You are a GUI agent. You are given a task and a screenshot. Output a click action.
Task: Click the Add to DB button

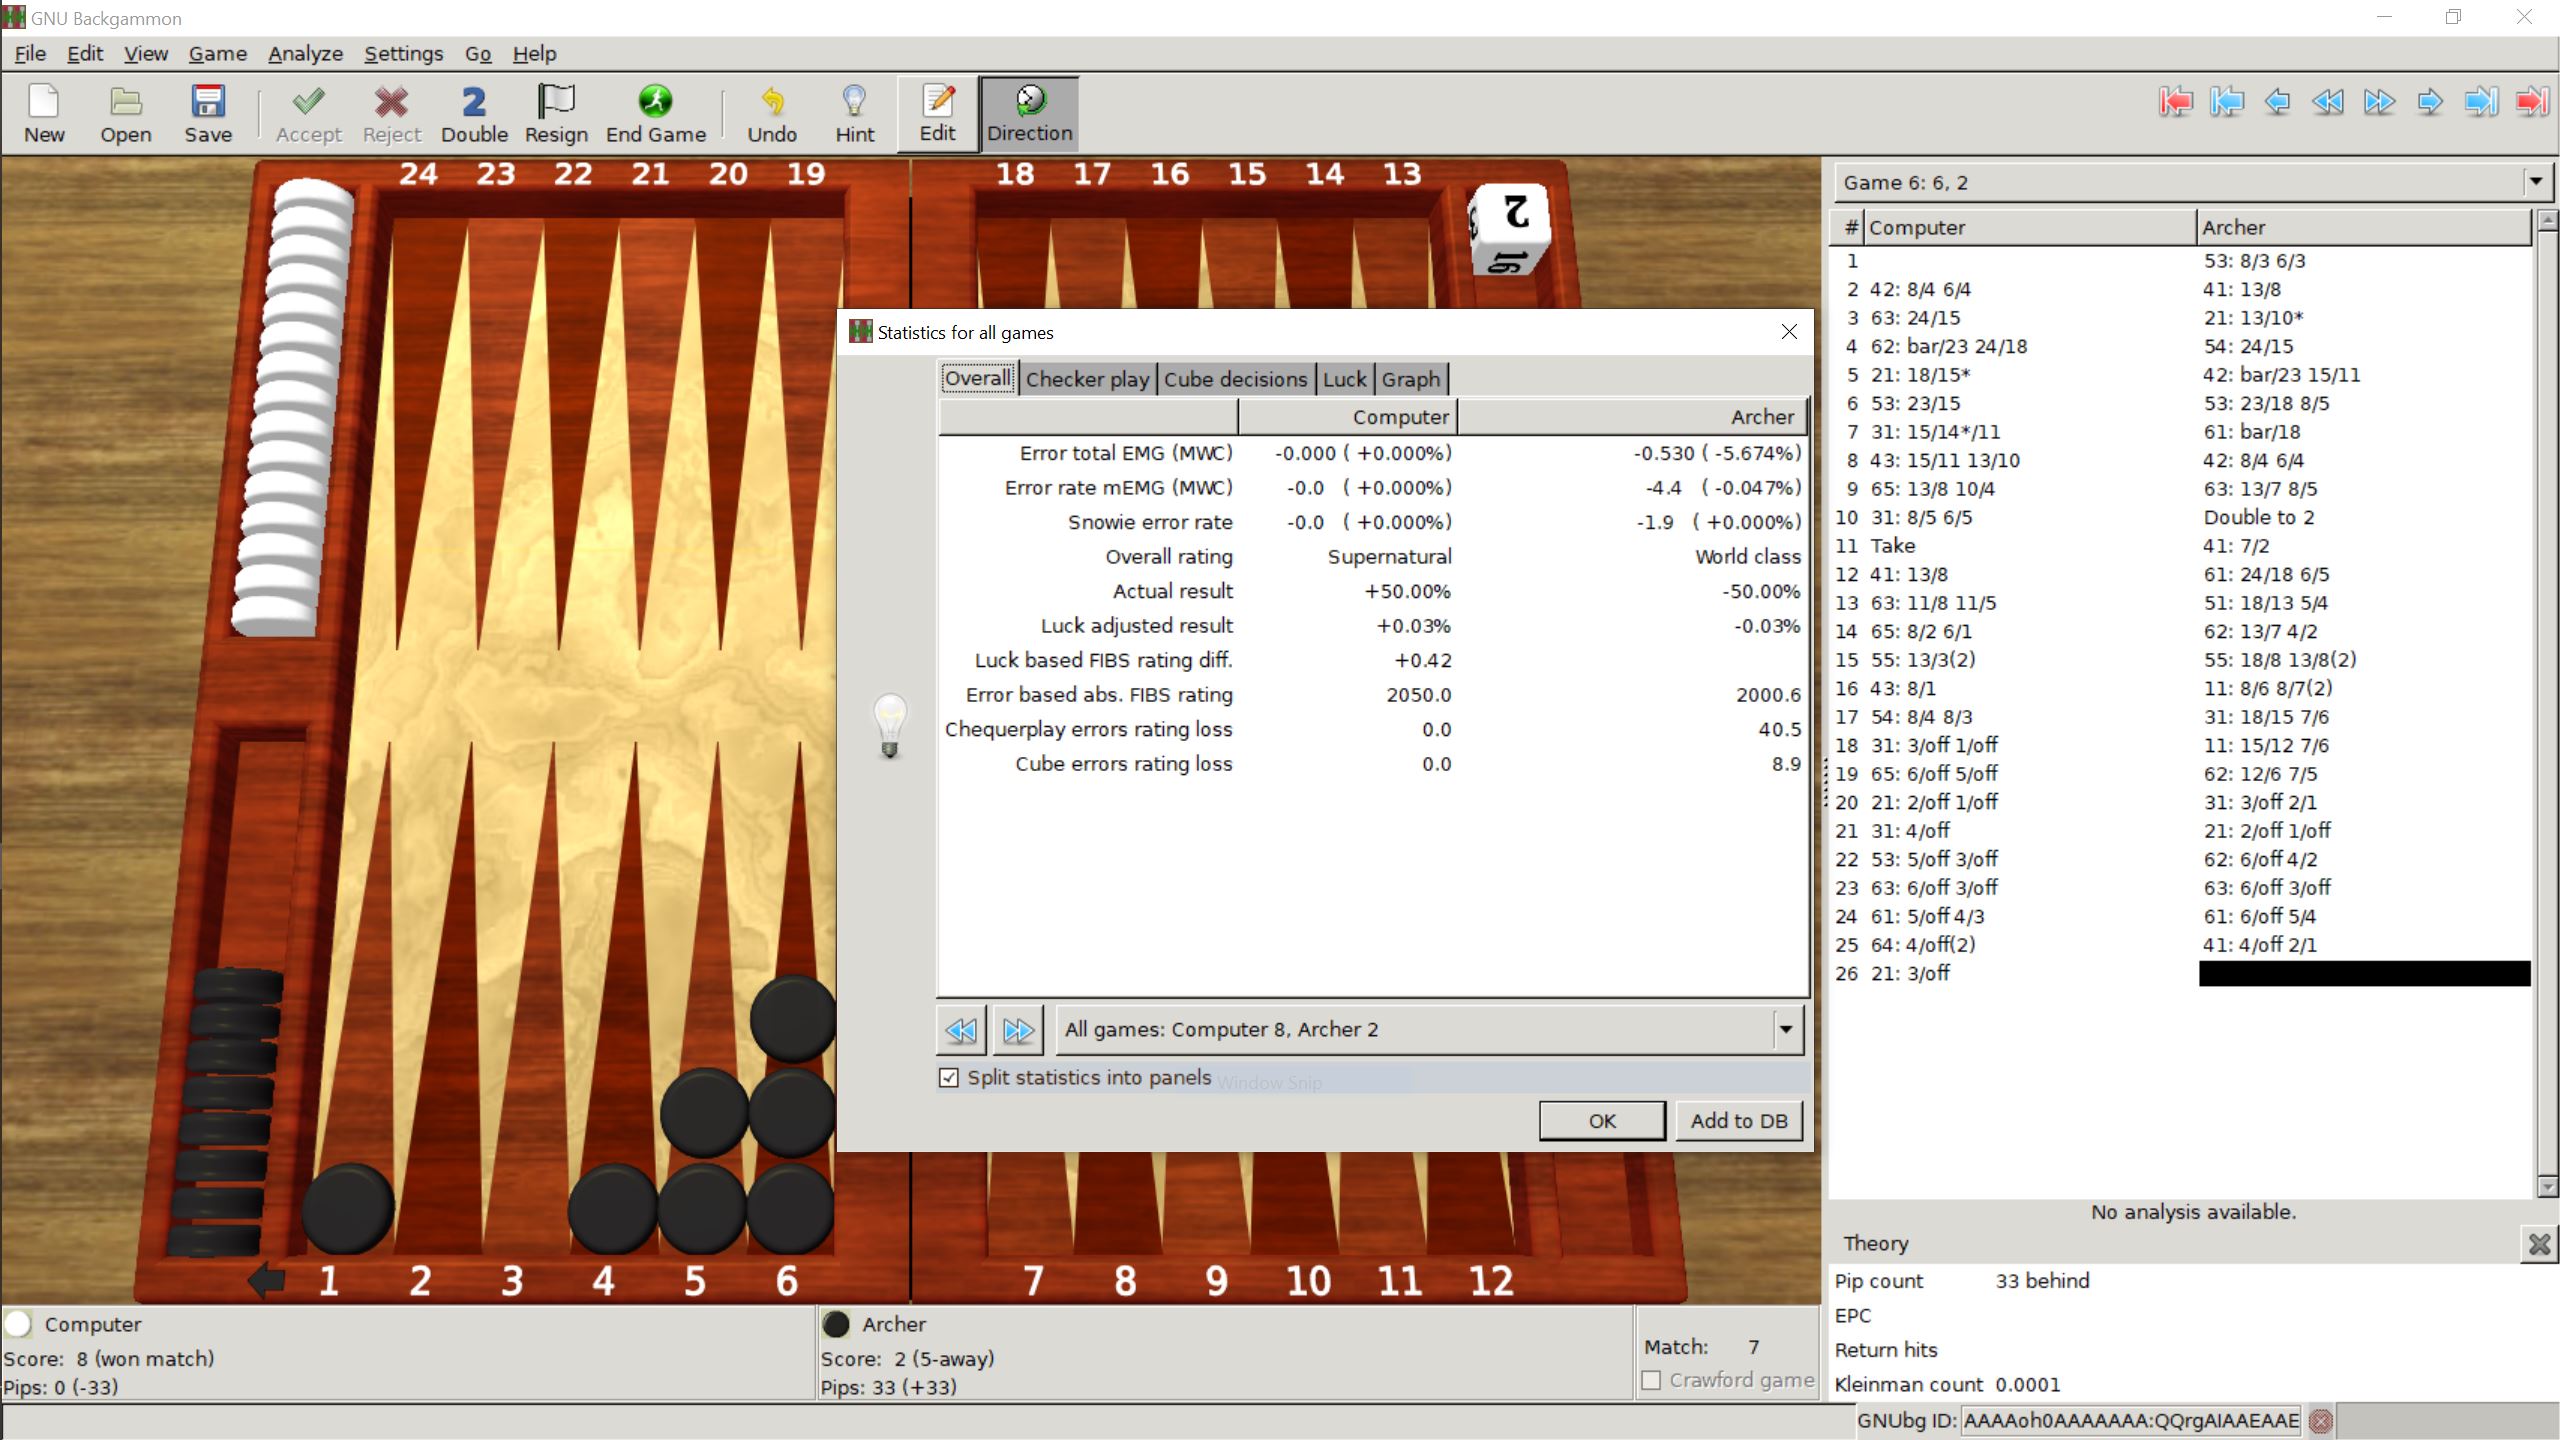click(1738, 1121)
